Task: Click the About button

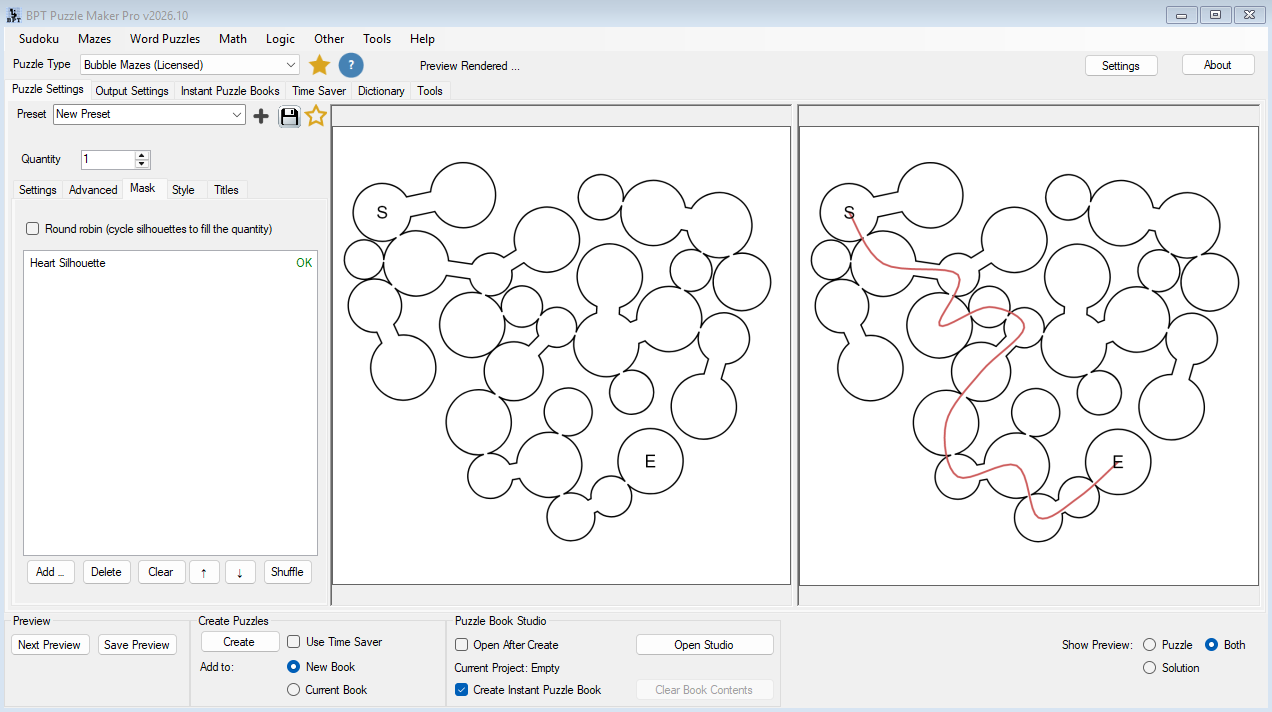Action: [1218, 65]
